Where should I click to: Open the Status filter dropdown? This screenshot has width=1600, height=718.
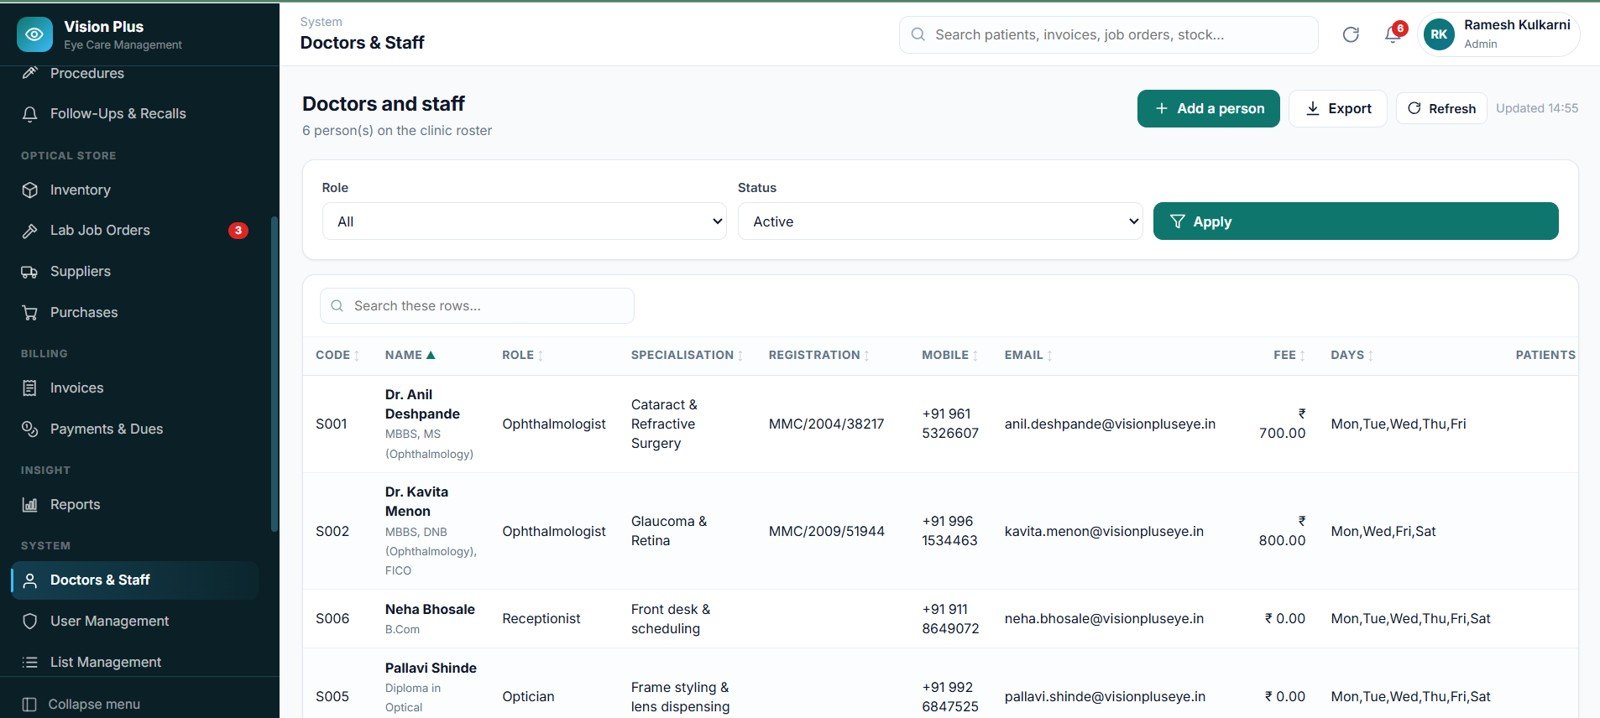[x=940, y=221]
